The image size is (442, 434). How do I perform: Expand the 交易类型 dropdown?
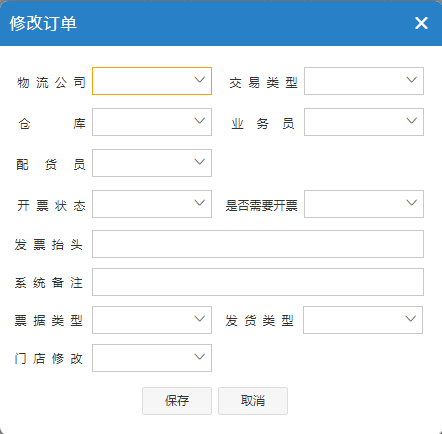pos(364,81)
